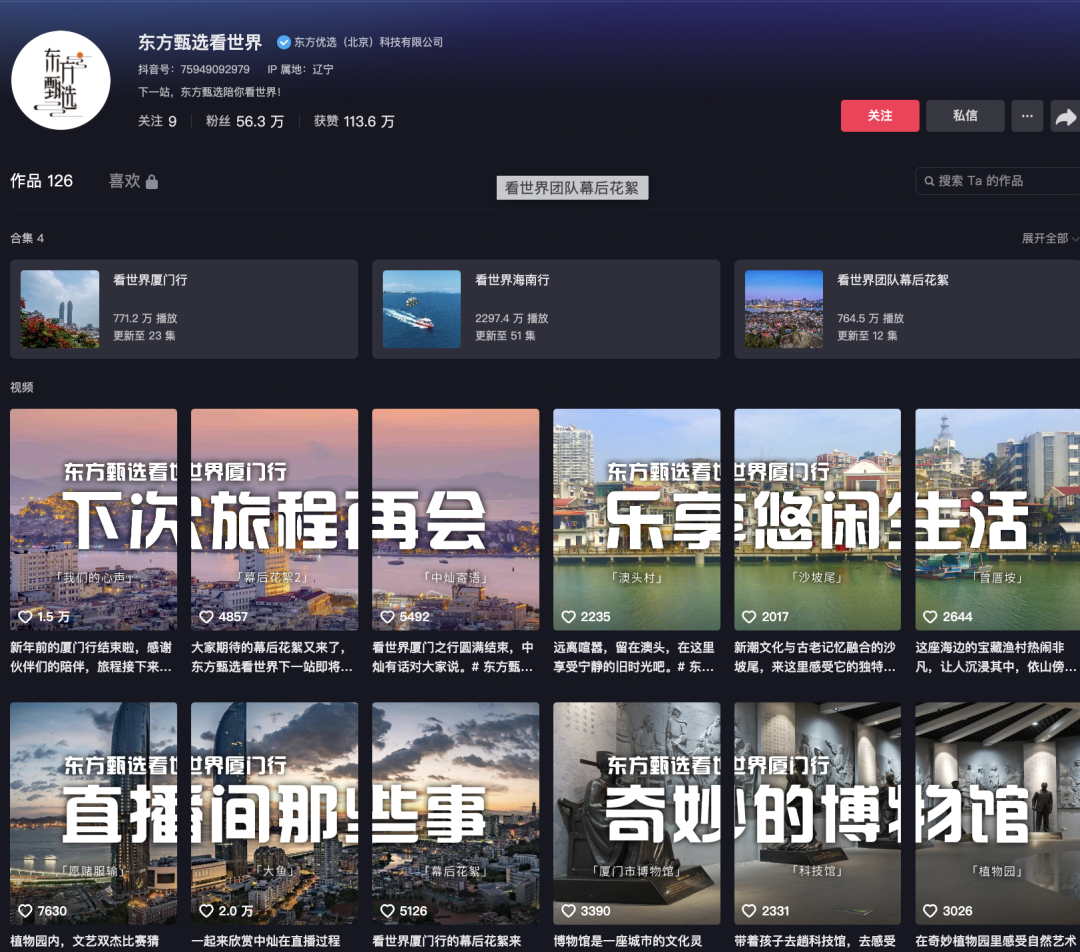Switch to the 作品 126 tab
Viewport: 1080px width, 952px height.
click(x=42, y=181)
